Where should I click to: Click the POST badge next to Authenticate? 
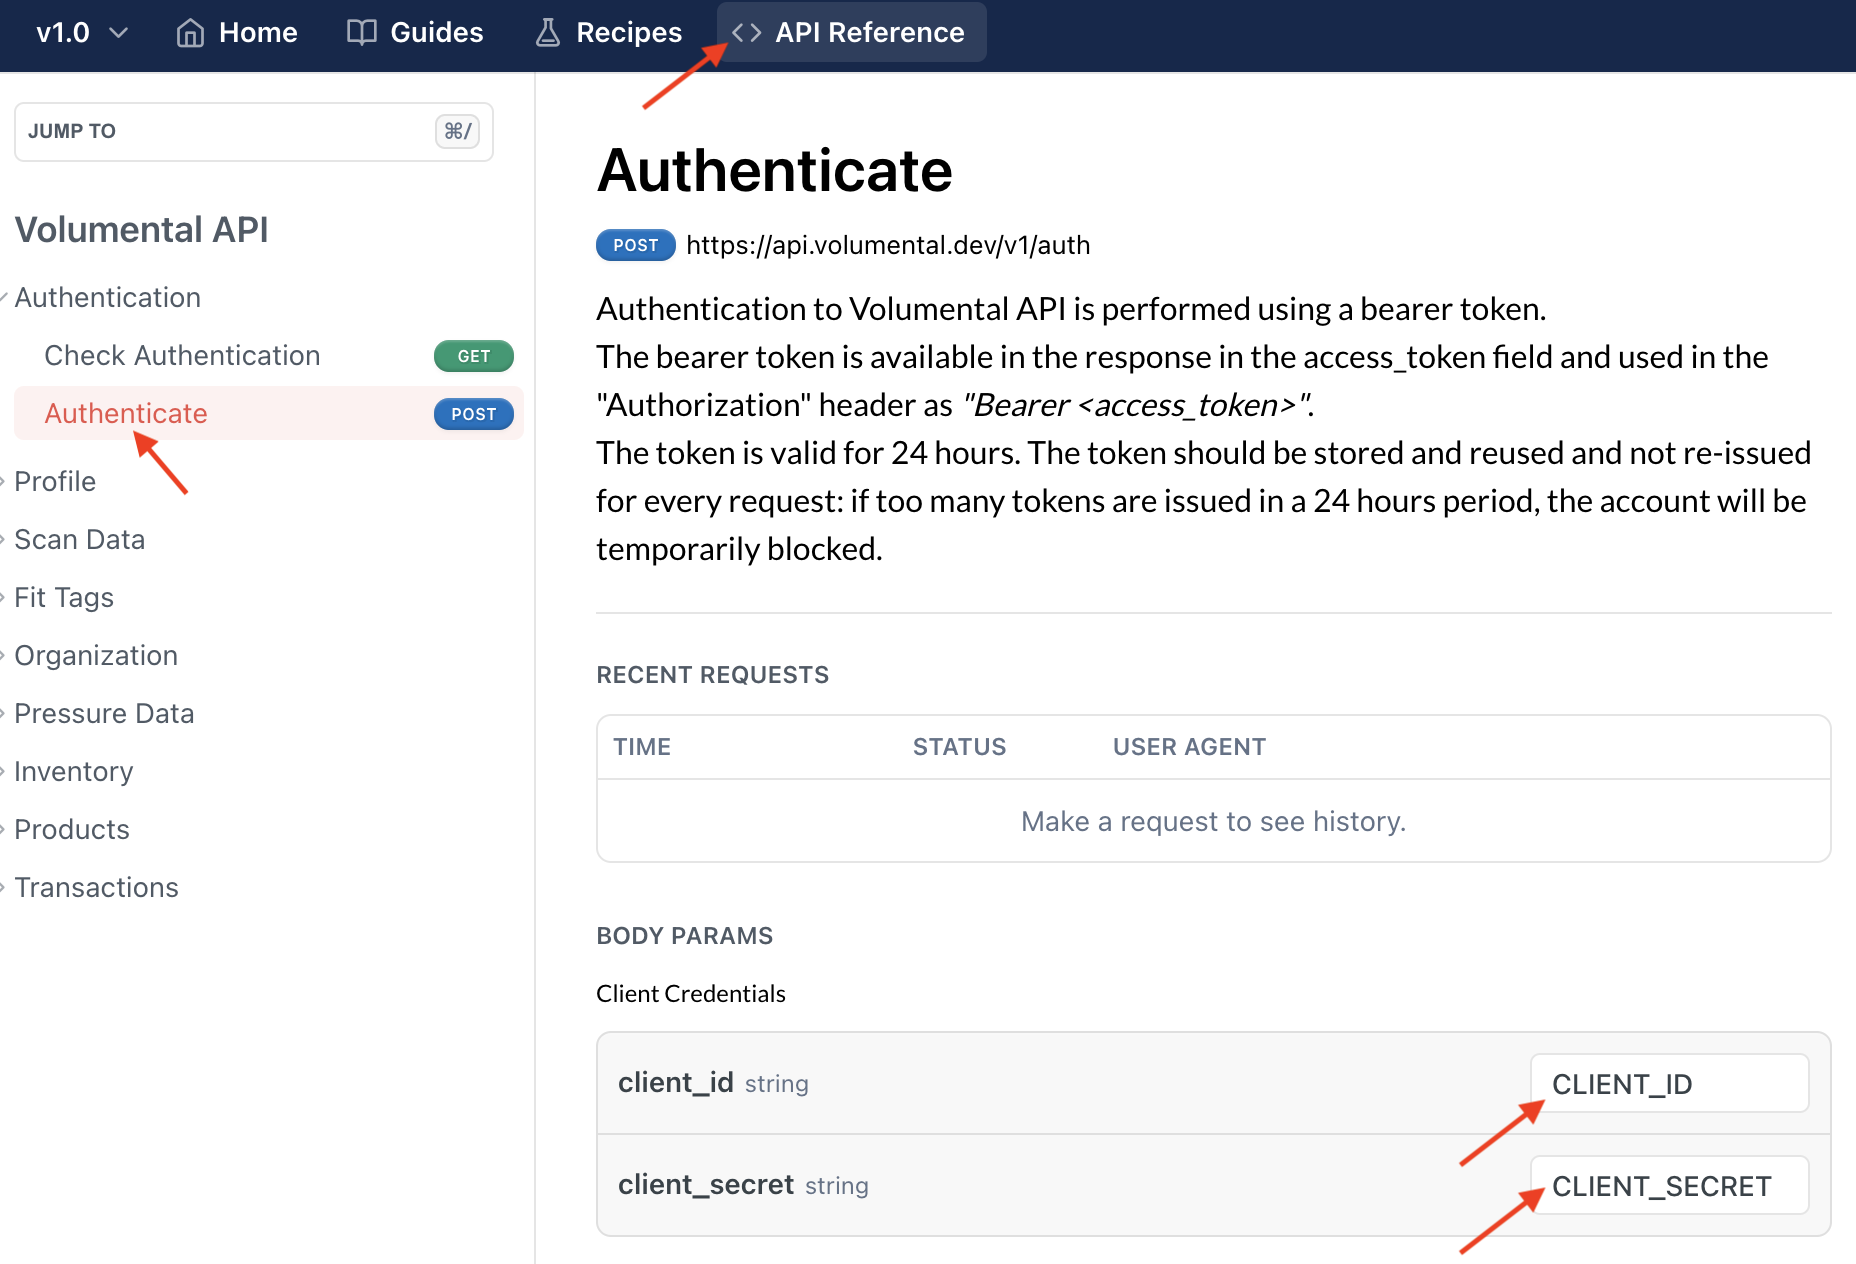pos(473,413)
